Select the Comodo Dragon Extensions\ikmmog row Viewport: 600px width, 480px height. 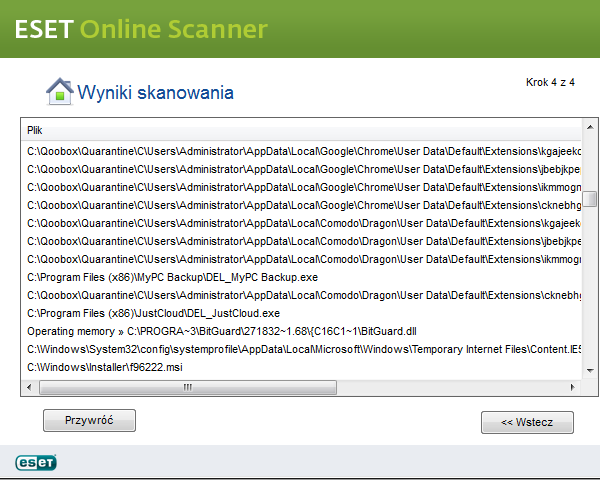(x=302, y=259)
